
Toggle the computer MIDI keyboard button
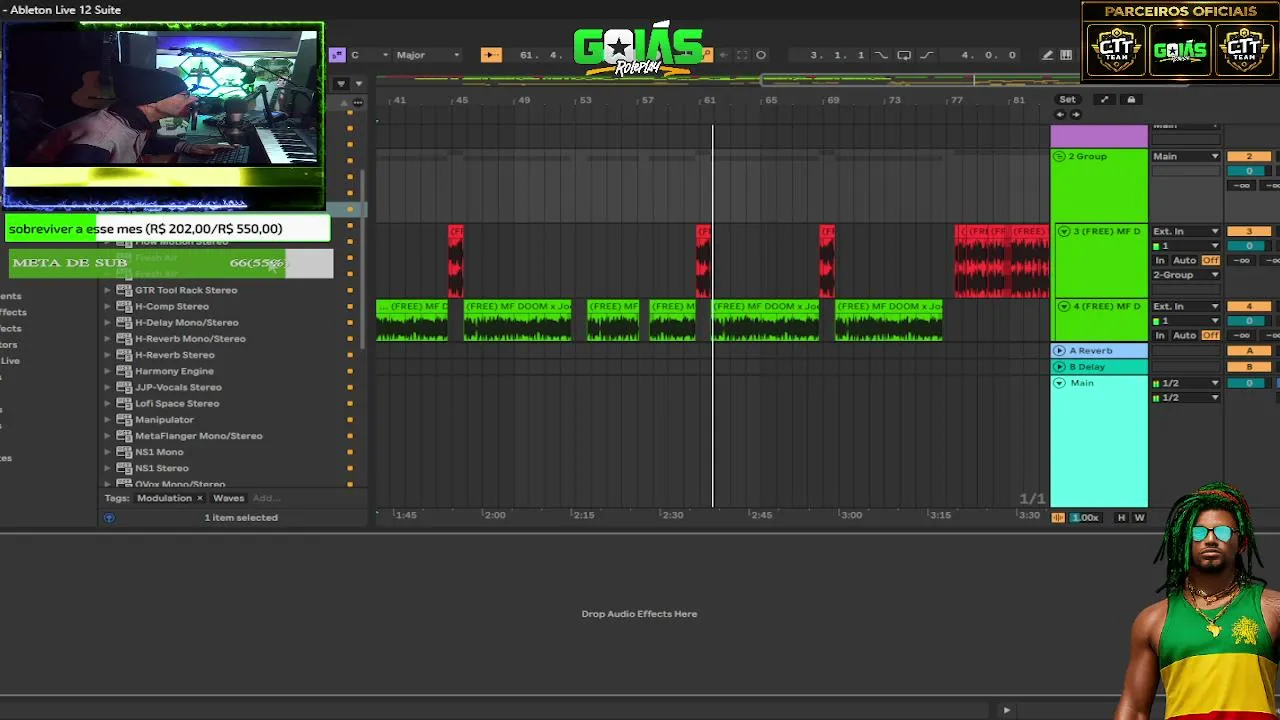[1066, 55]
